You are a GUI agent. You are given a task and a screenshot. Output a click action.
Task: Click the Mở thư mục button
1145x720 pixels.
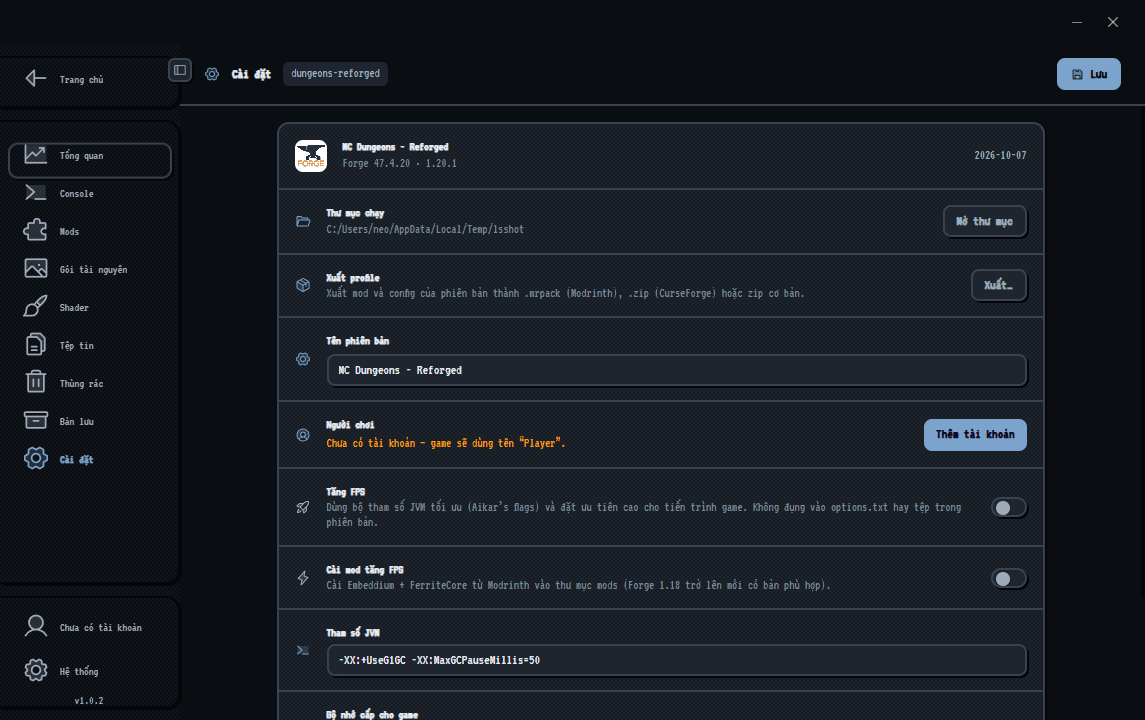tap(984, 221)
